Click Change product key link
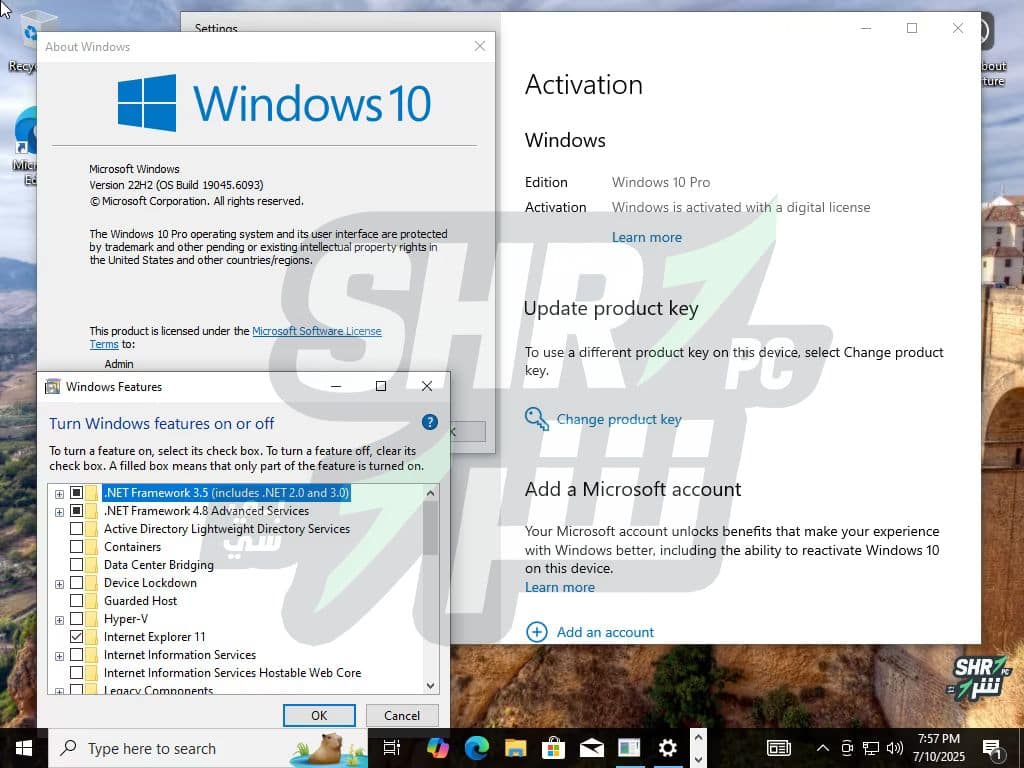 coord(618,419)
